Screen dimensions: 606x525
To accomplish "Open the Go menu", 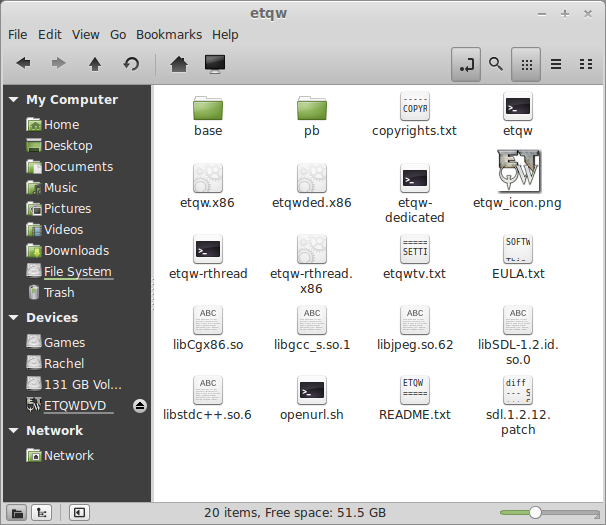I will [x=118, y=35].
